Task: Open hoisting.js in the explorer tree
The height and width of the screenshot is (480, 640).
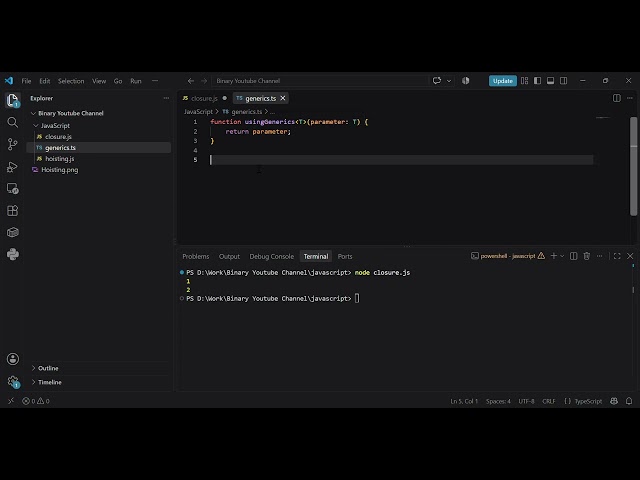Action: [60, 159]
